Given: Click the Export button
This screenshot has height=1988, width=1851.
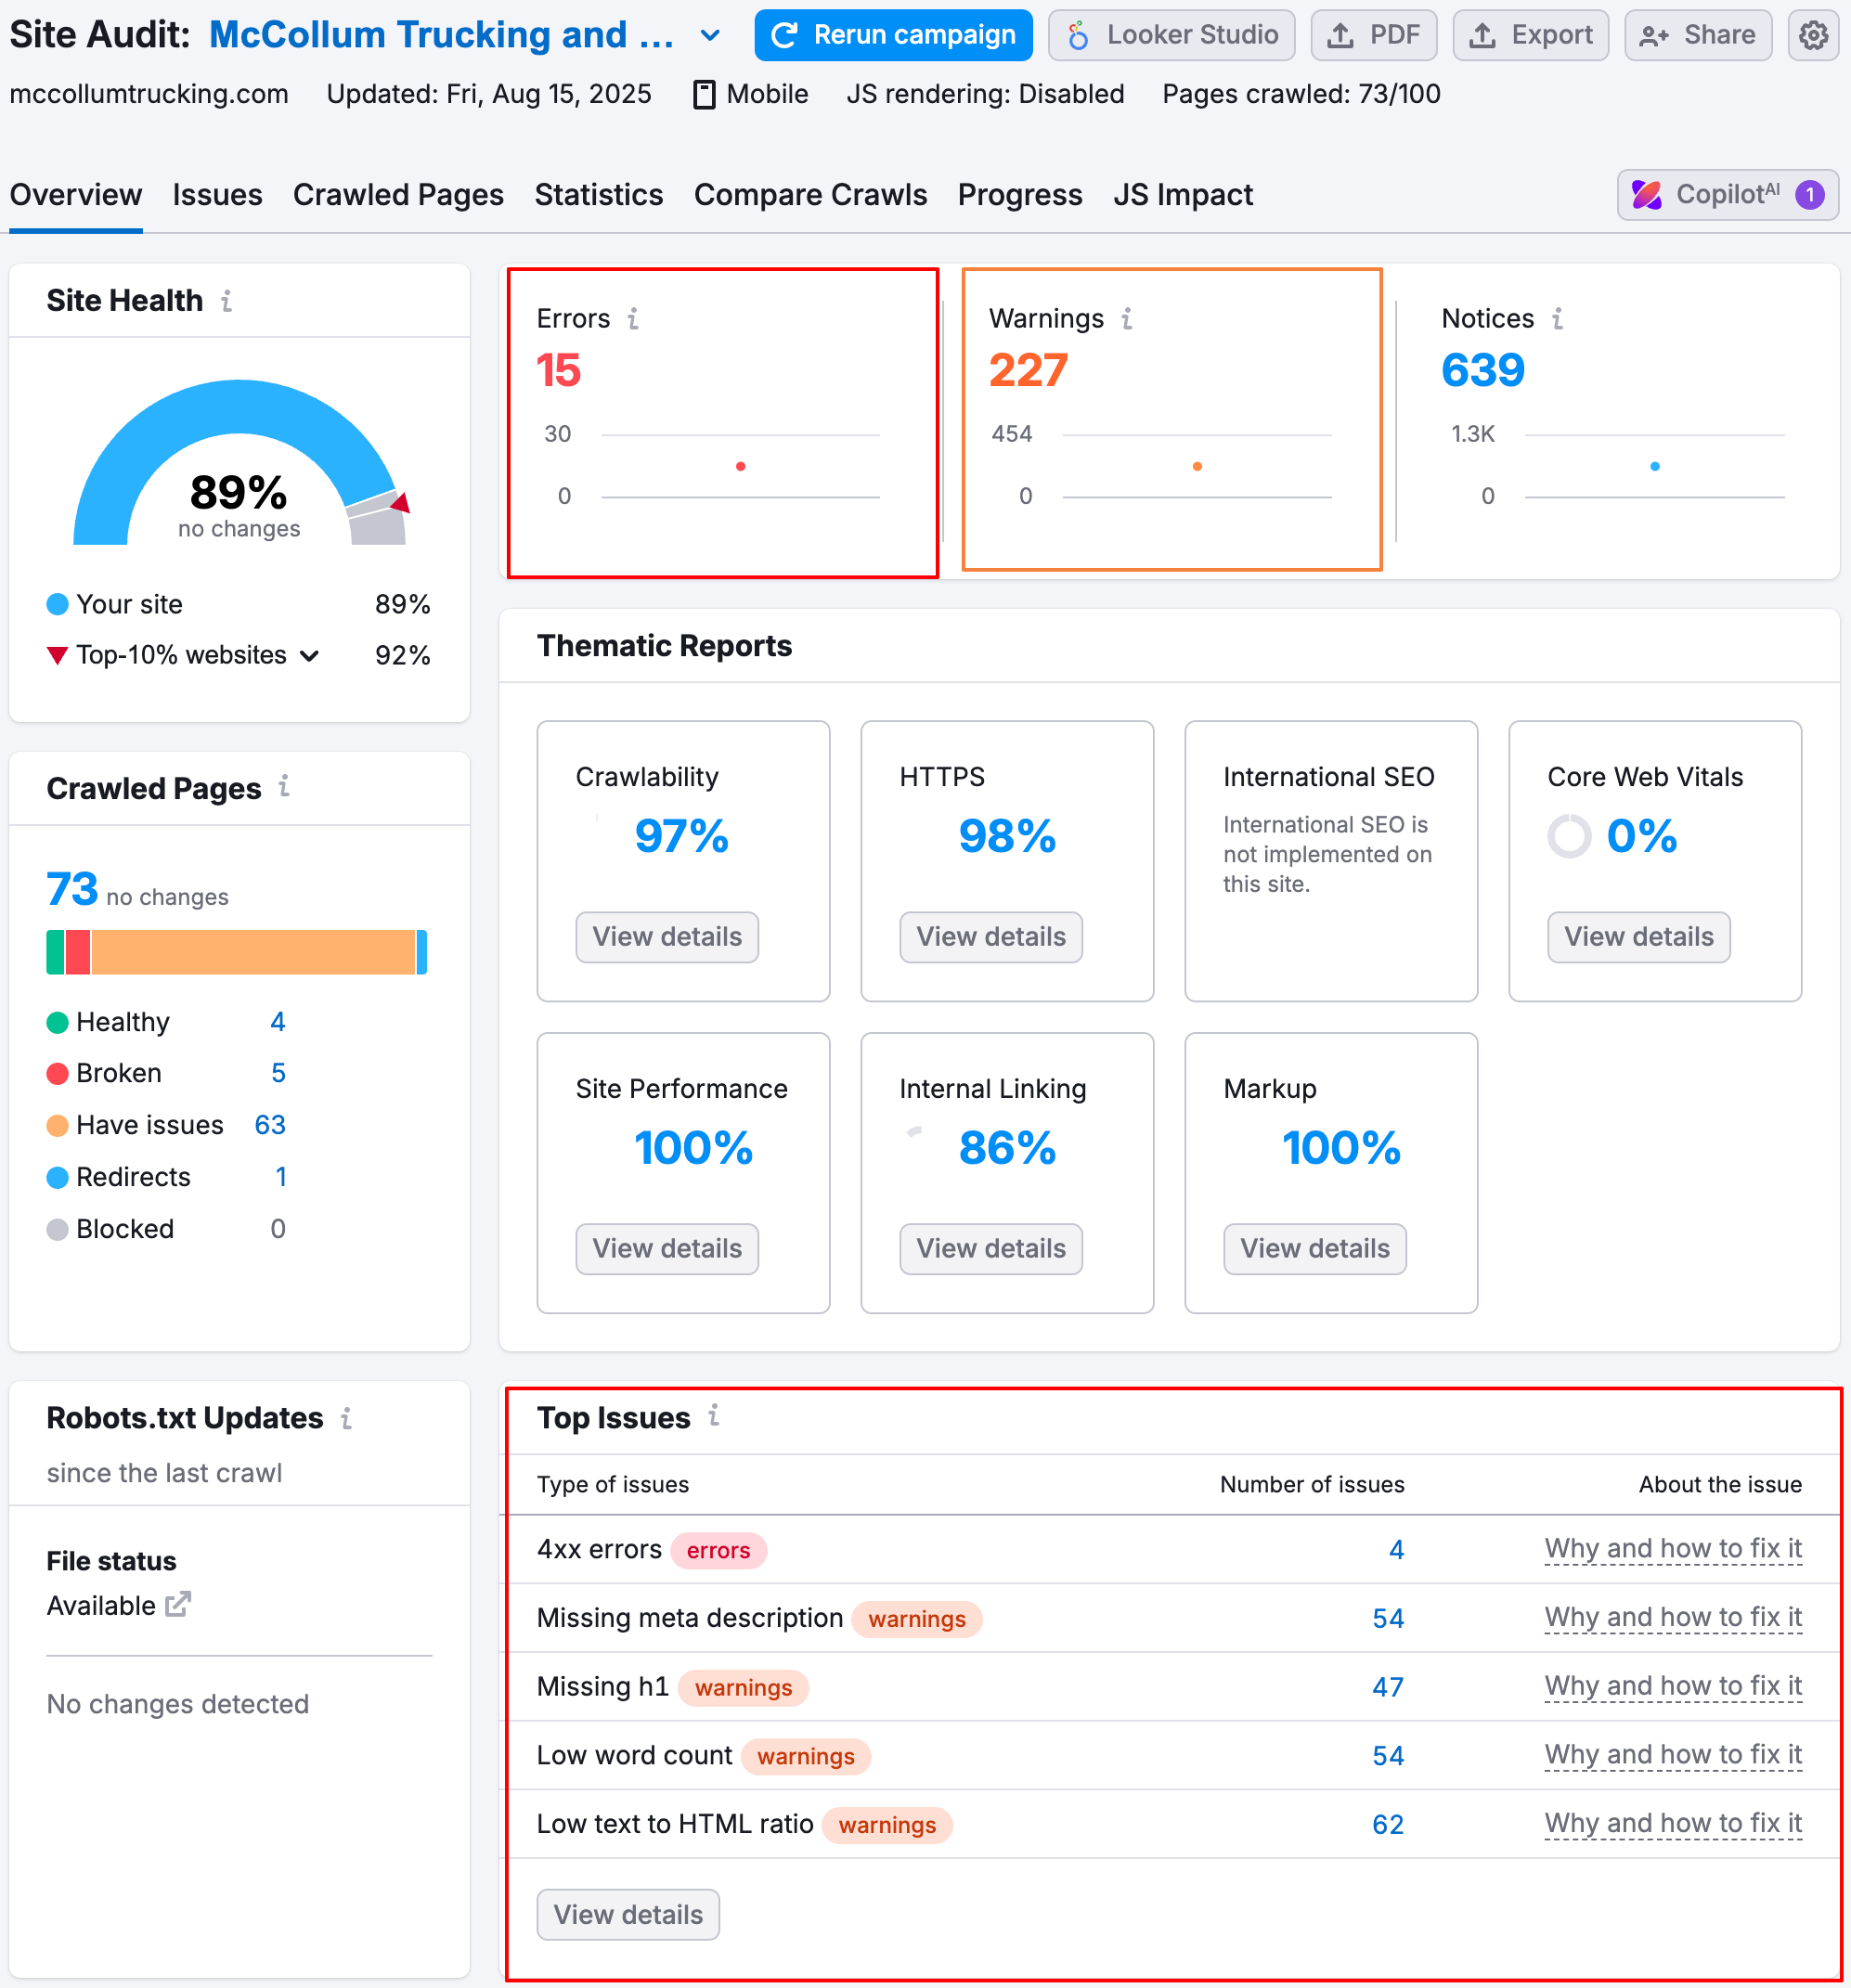Looking at the screenshot, I should (1530, 36).
